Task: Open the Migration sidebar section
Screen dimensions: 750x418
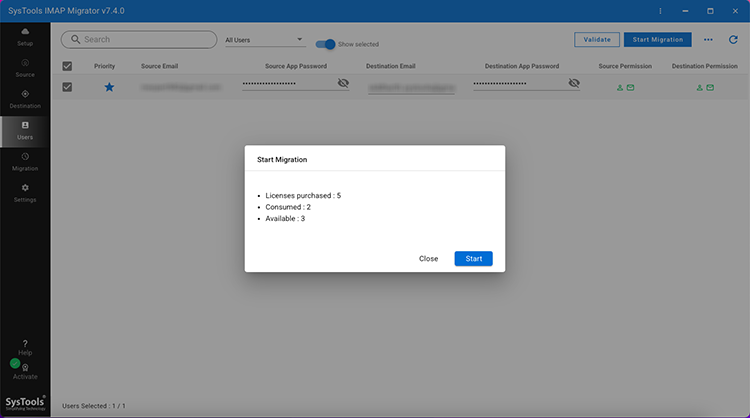Action: coord(25,162)
